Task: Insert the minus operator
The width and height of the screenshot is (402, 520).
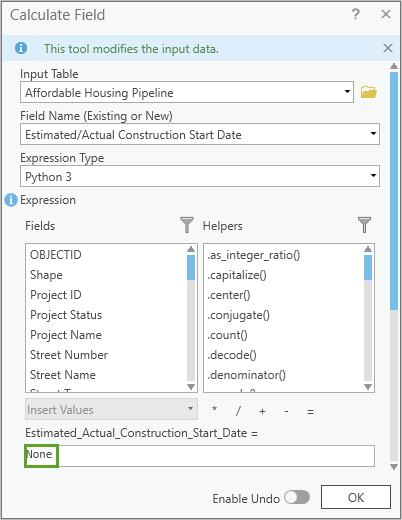Action: coord(286,411)
